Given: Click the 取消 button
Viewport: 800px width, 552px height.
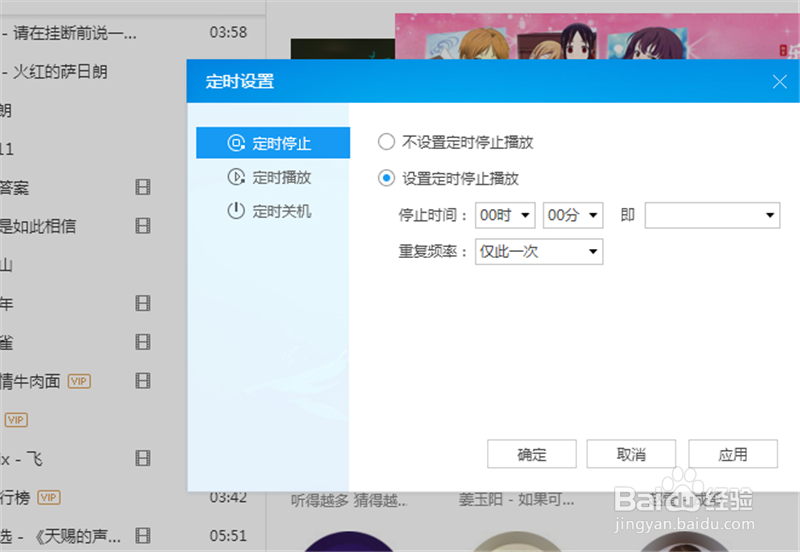Looking at the screenshot, I should pyautogui.click(x=631, y=454).
